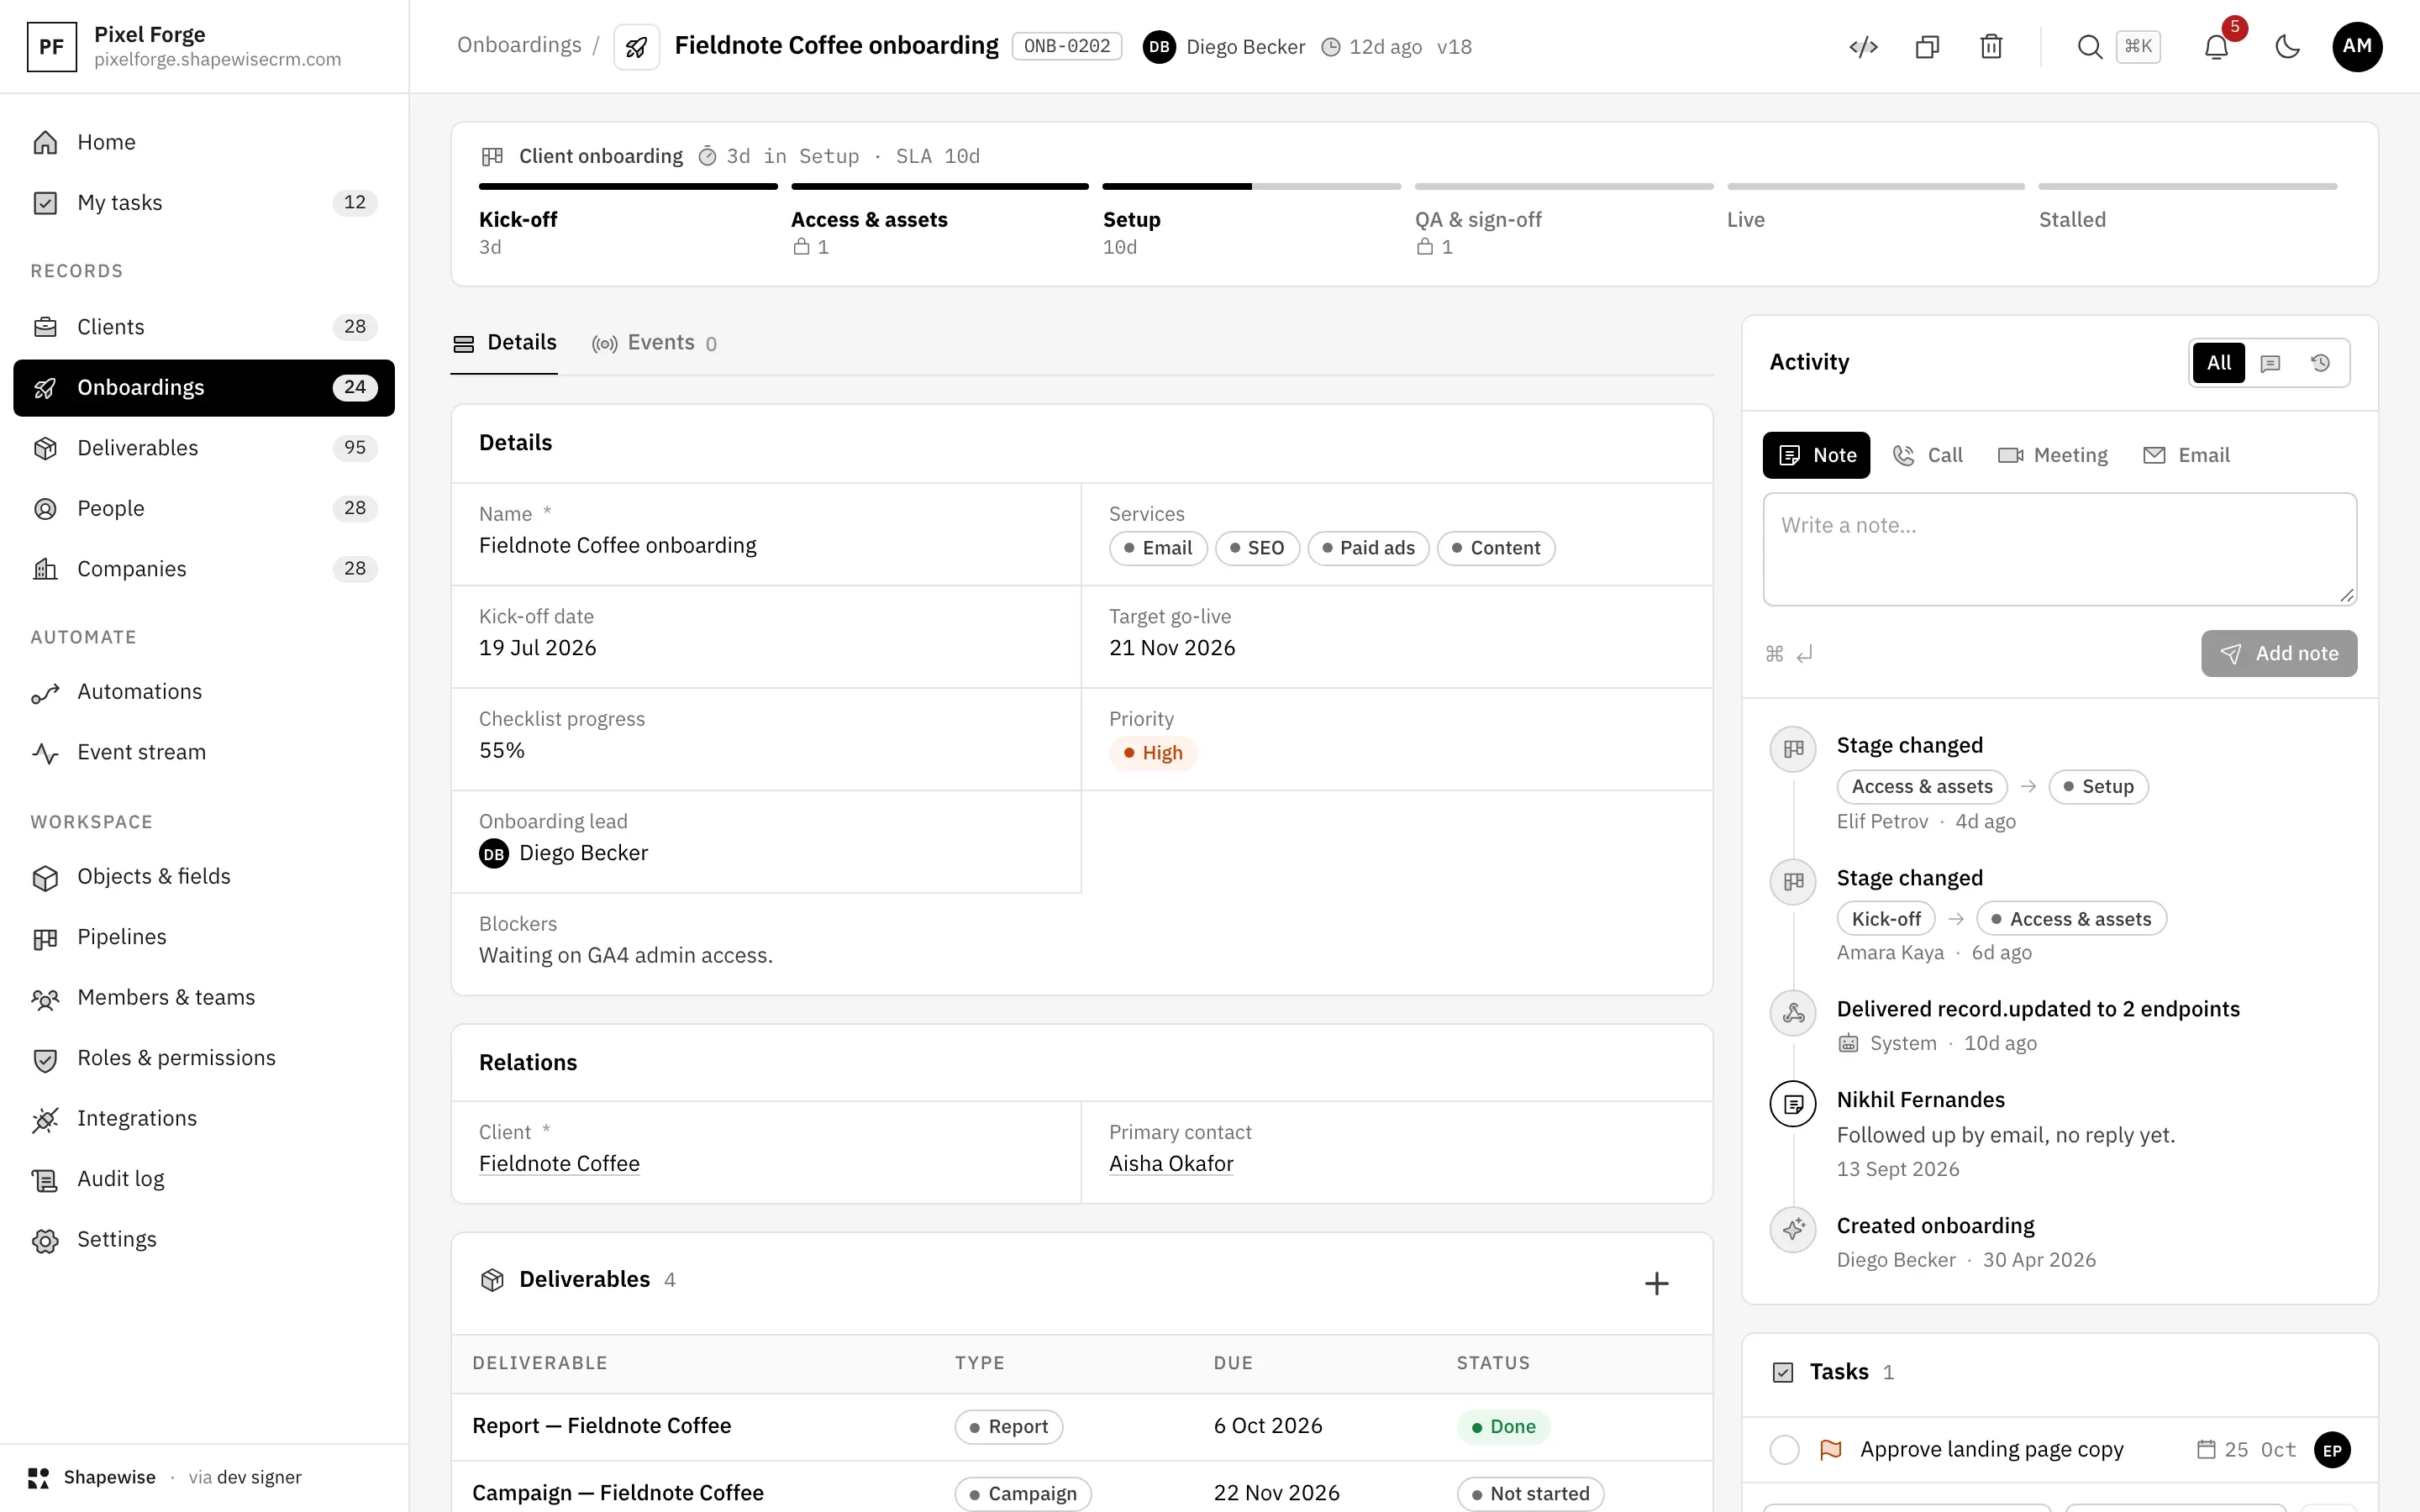Duplicate record with the copy icon

coord(1927,47)
